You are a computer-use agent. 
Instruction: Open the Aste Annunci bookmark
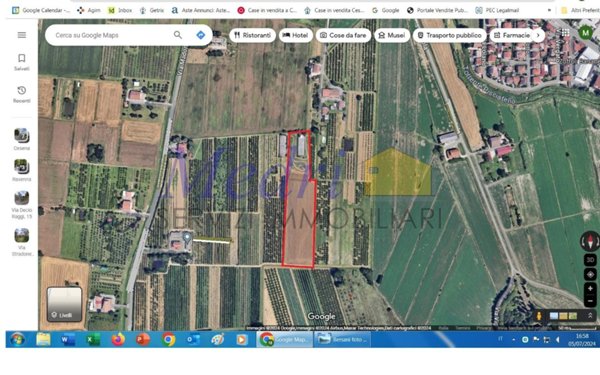click(201, 10)
